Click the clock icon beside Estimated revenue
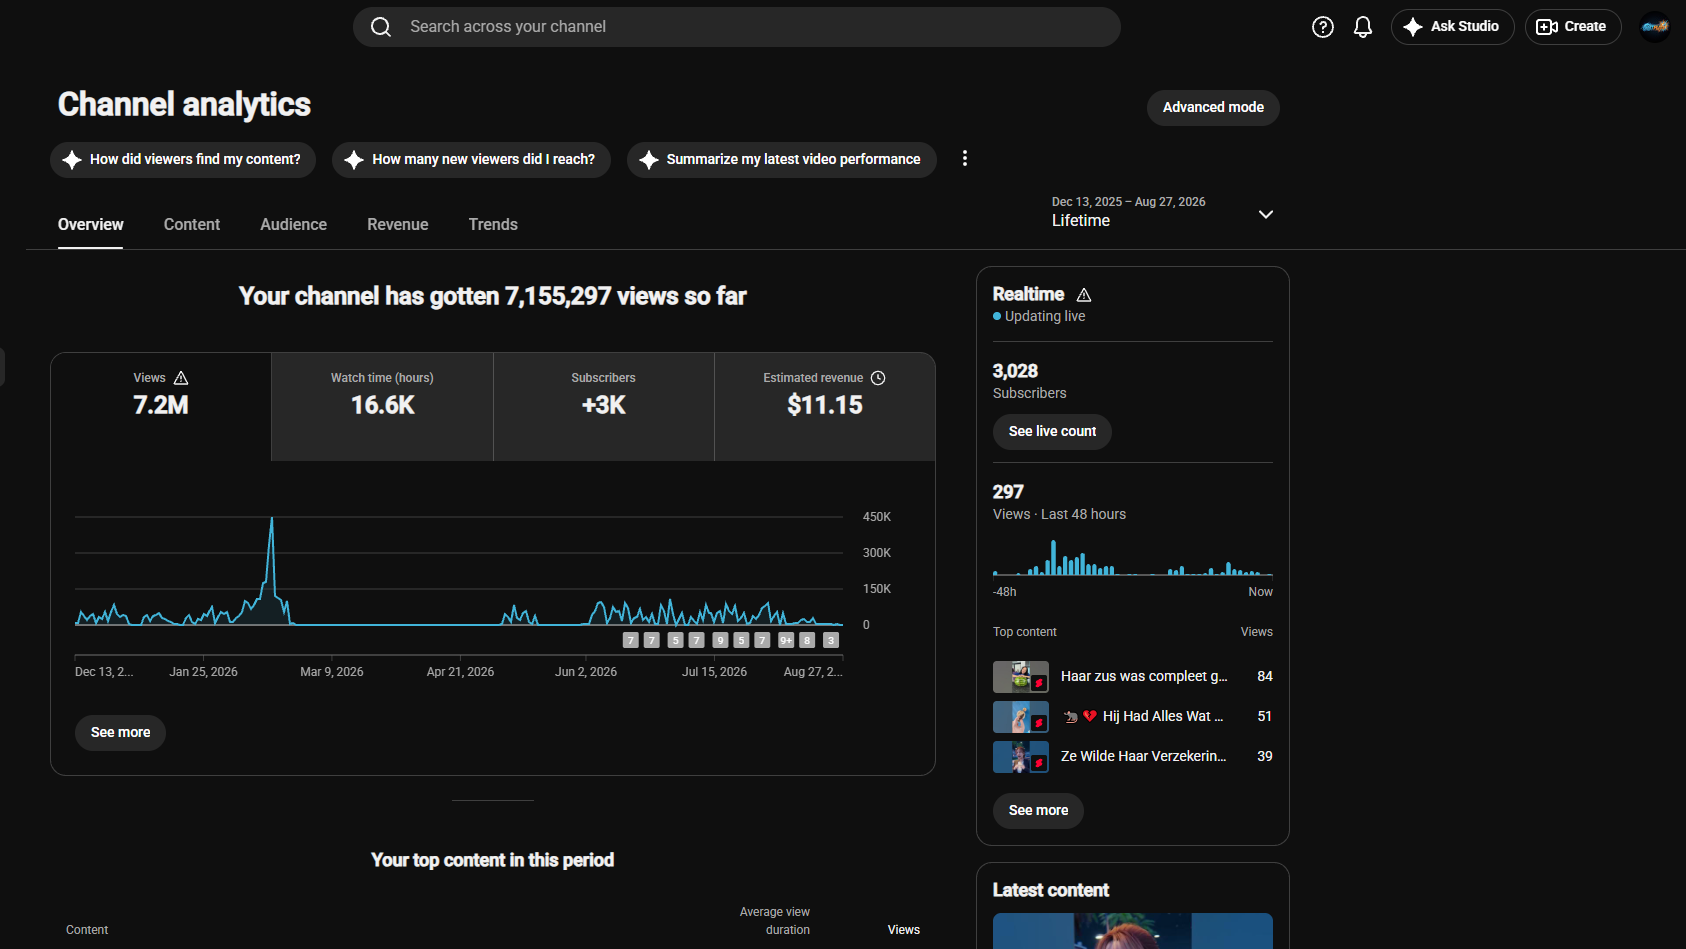The image size is (1686, 949). coord(878,378)
